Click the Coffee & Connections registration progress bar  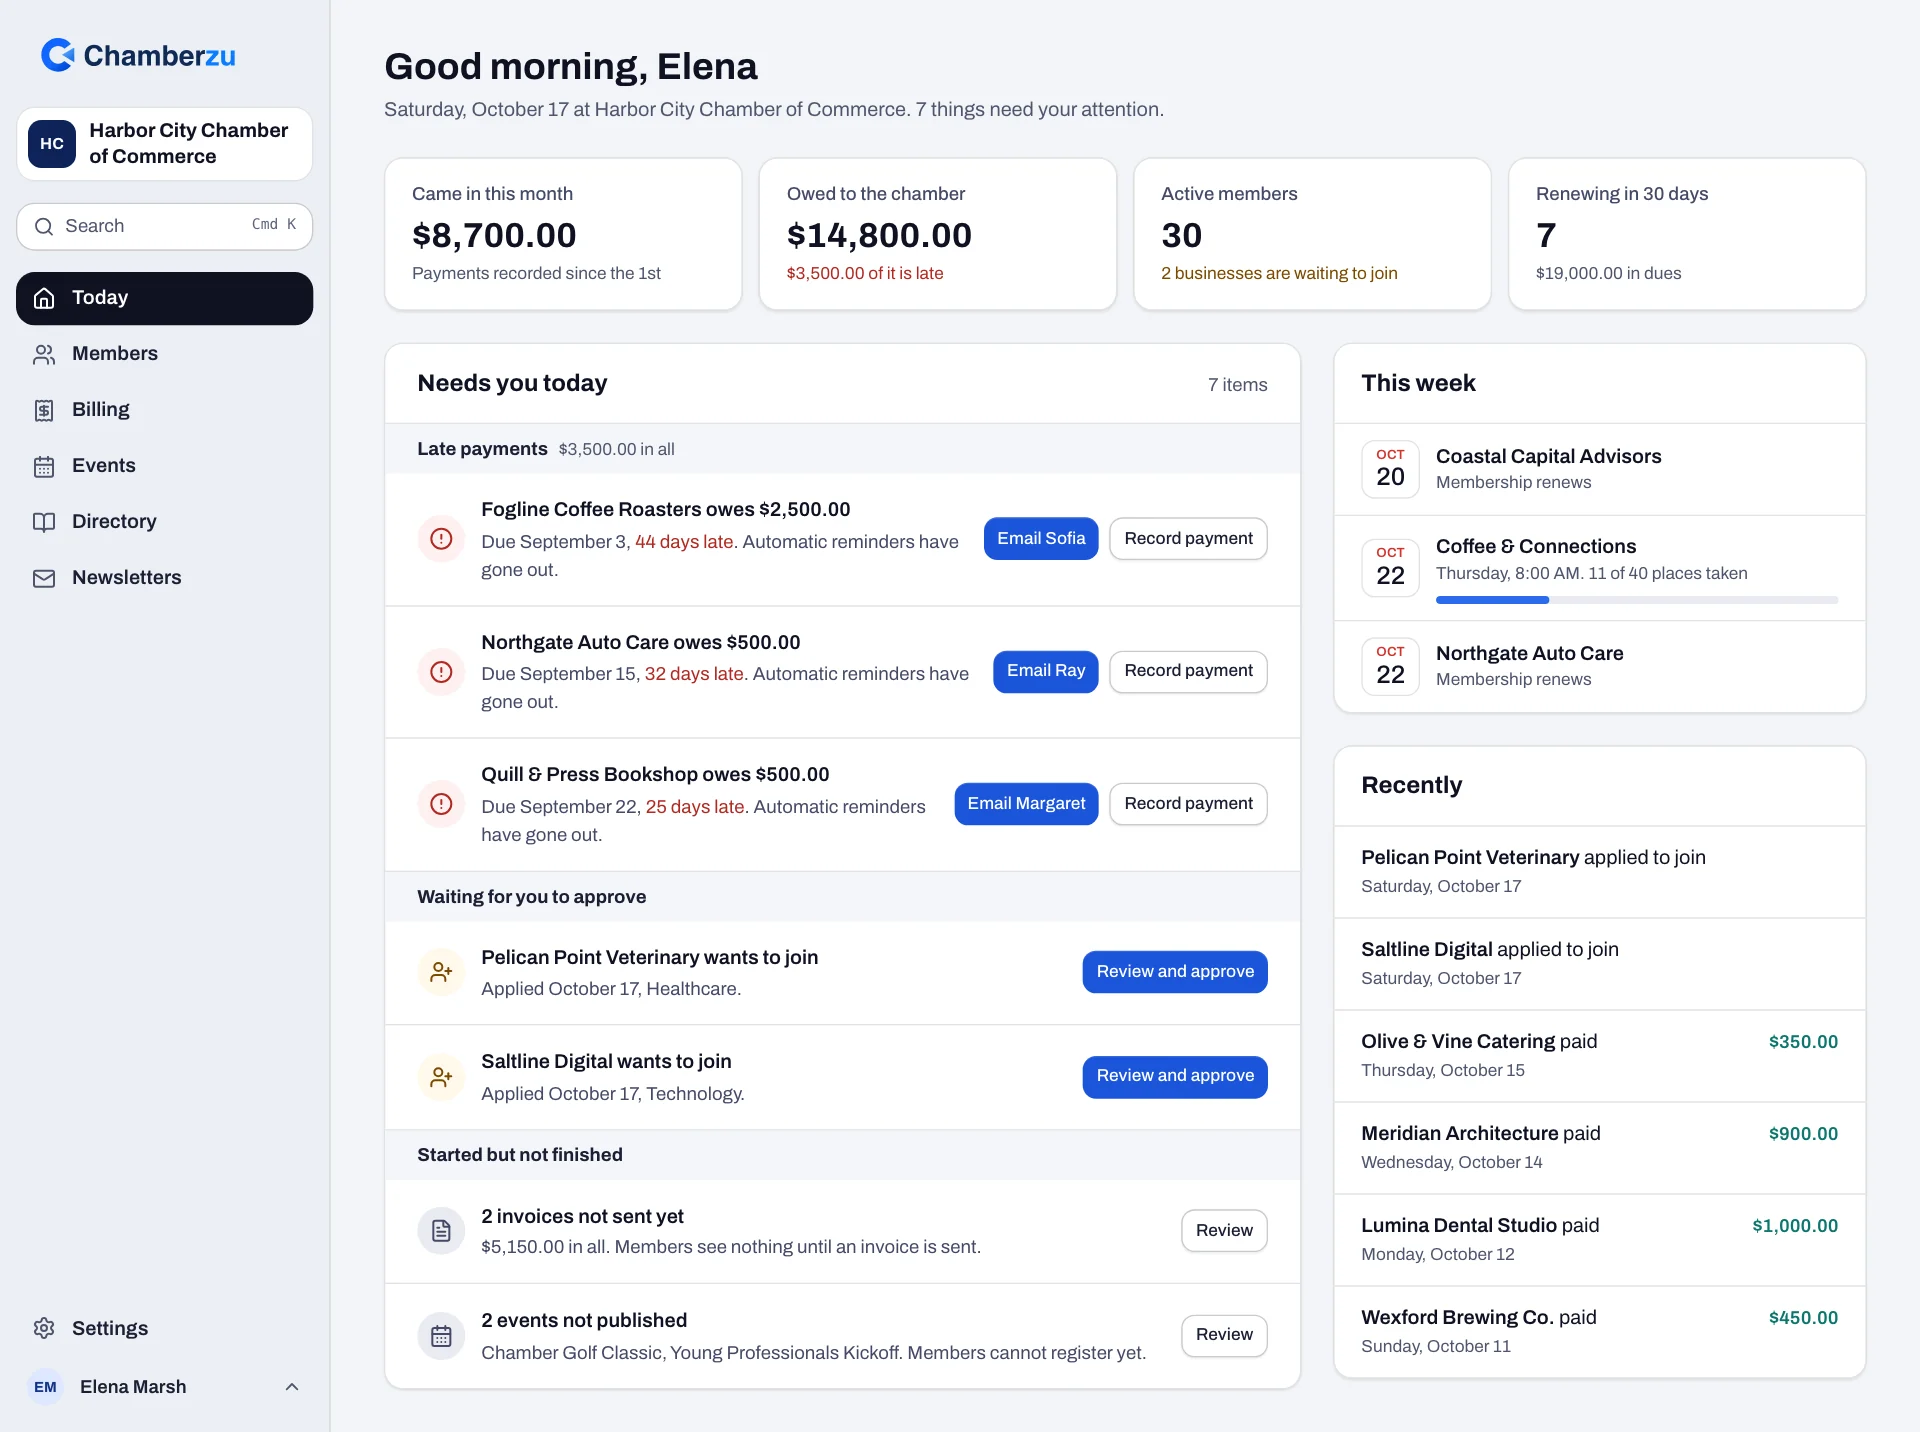pos(1637,600)
